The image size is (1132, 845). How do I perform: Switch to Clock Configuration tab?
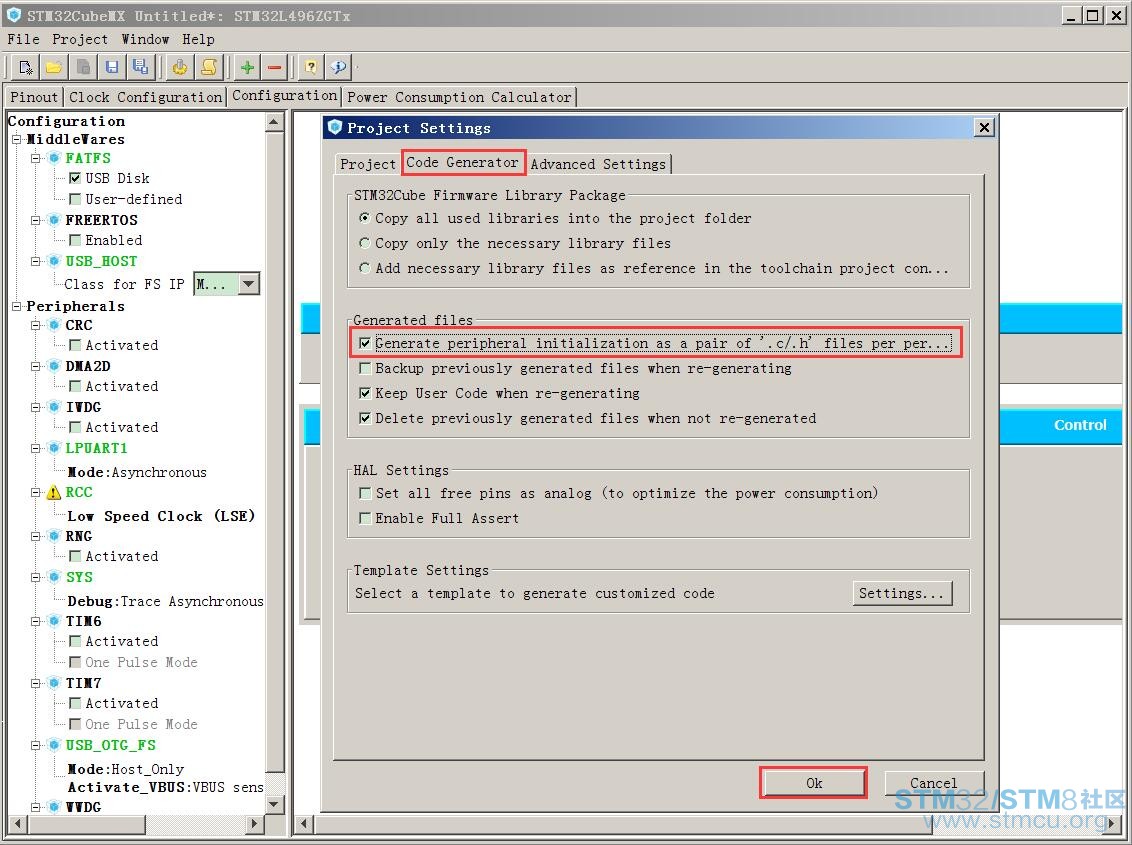[x=145, y=97]
